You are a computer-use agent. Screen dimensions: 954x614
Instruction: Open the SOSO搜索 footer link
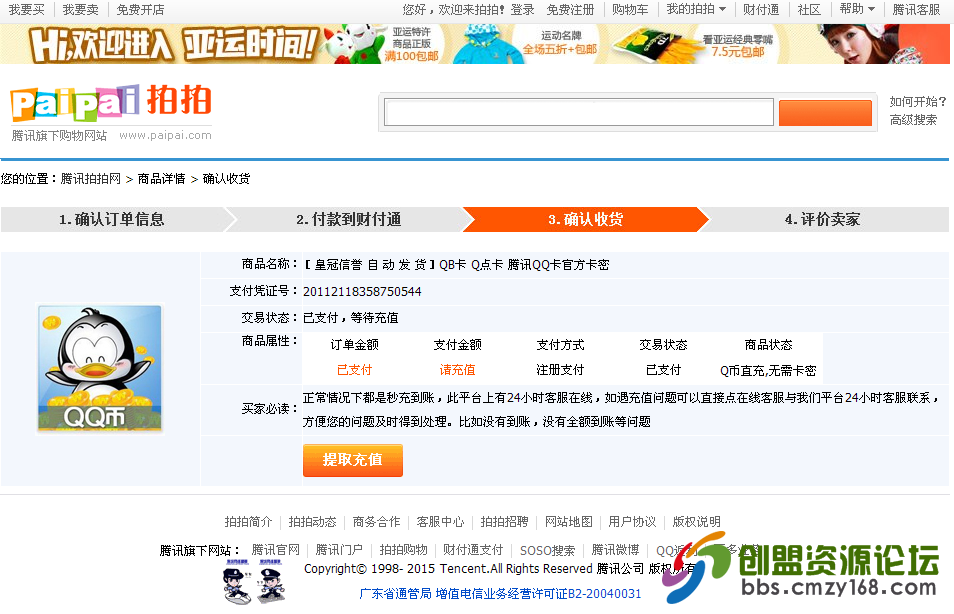click(548, 551)
